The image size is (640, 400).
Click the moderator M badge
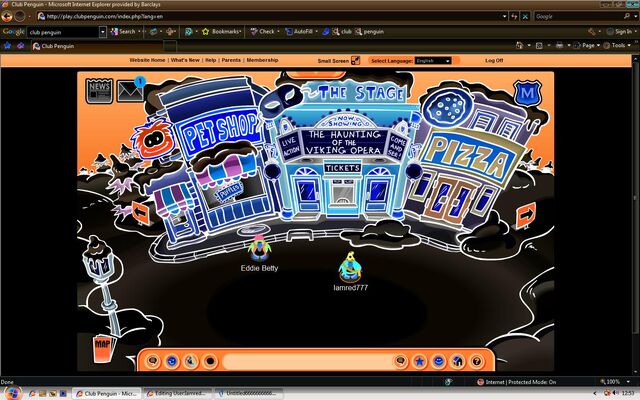click(527, 93)
